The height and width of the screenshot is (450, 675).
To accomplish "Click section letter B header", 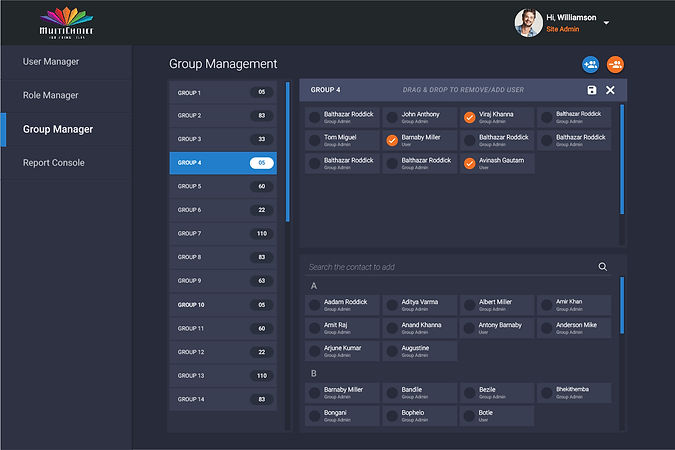I will [314, 373].
